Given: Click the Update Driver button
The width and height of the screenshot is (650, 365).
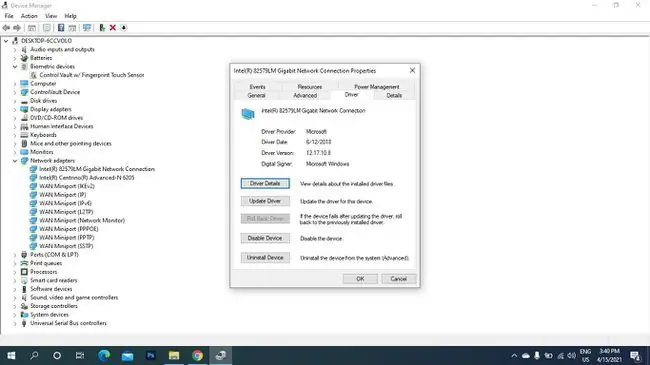Looking at the screenshot, I should tap(265, 201).
